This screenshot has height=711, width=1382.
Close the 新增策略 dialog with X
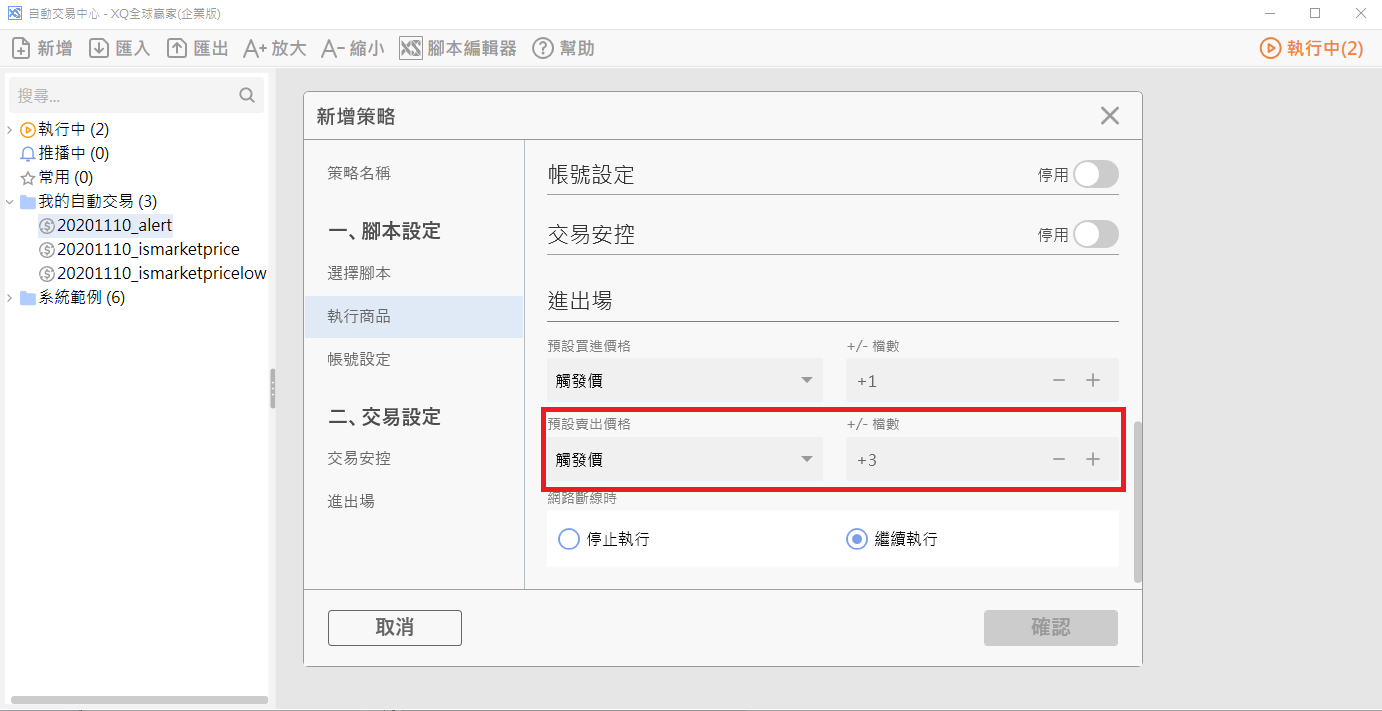[1109, 116]
